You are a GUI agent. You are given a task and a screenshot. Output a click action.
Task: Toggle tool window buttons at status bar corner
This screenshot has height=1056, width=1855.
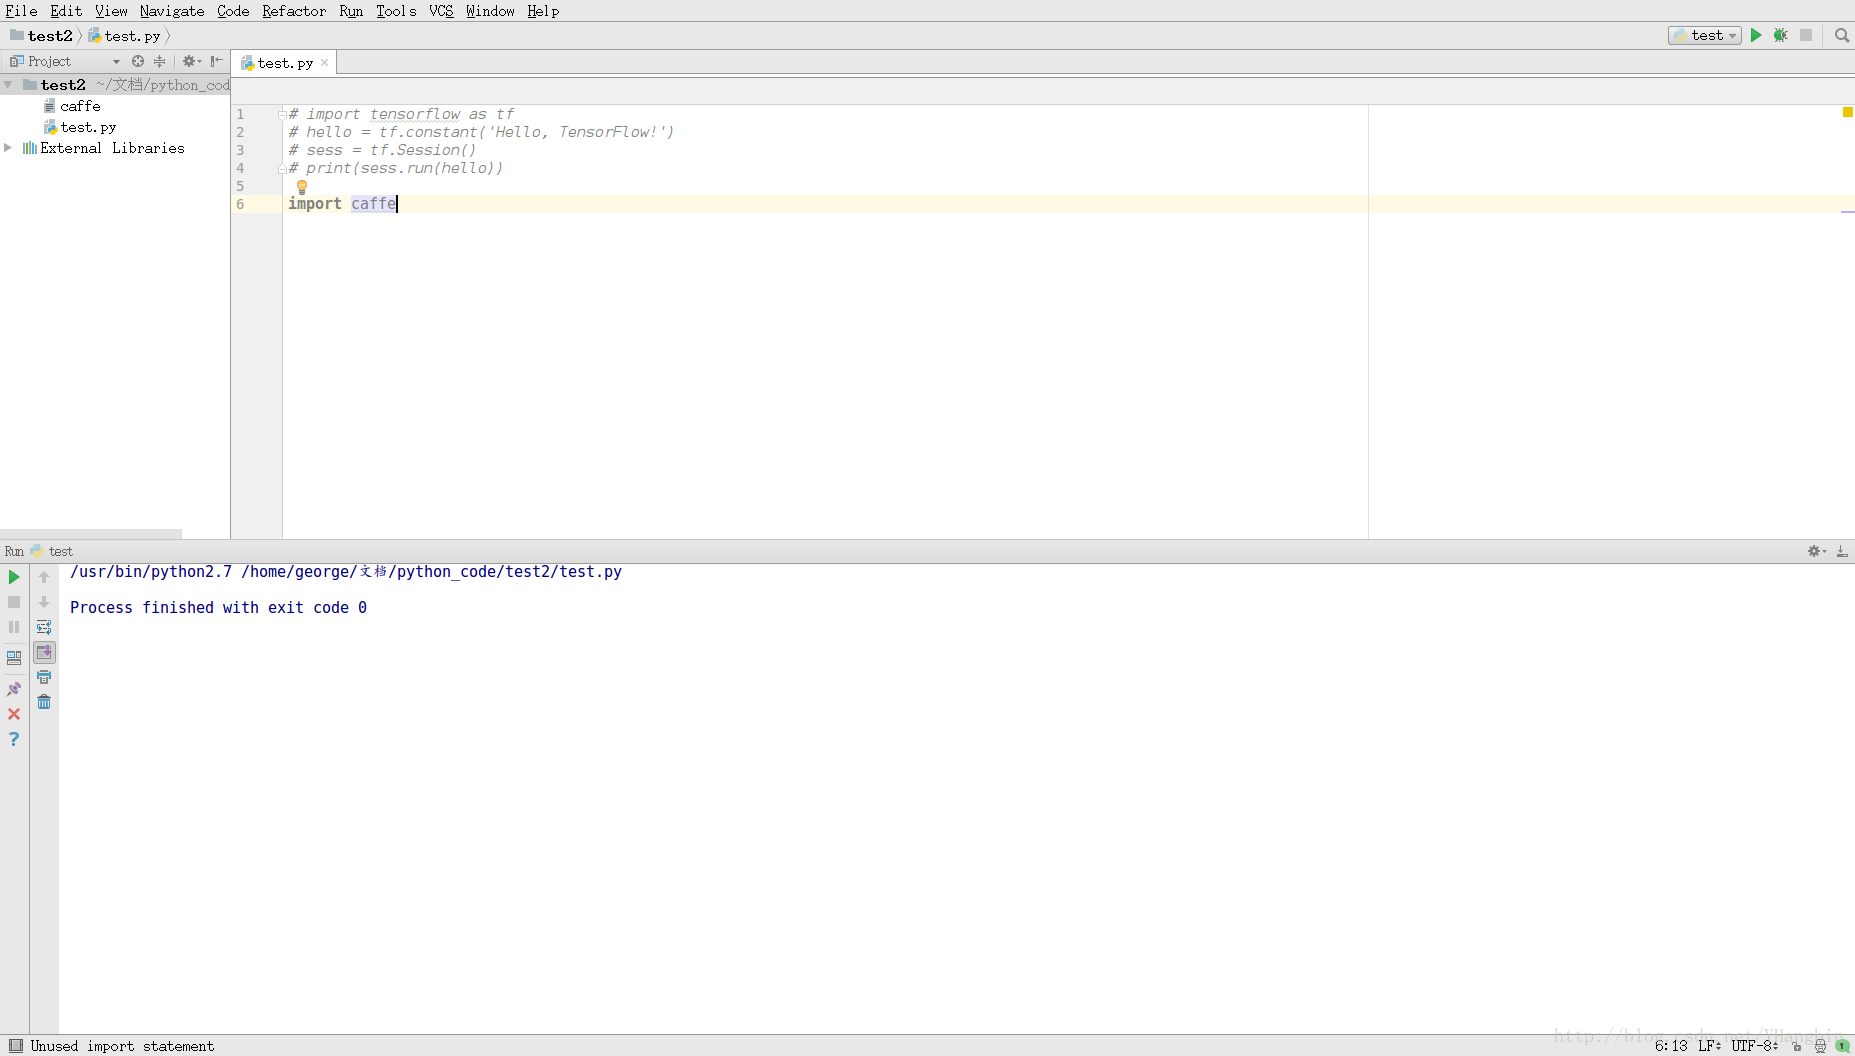(x=15, y=1046)
